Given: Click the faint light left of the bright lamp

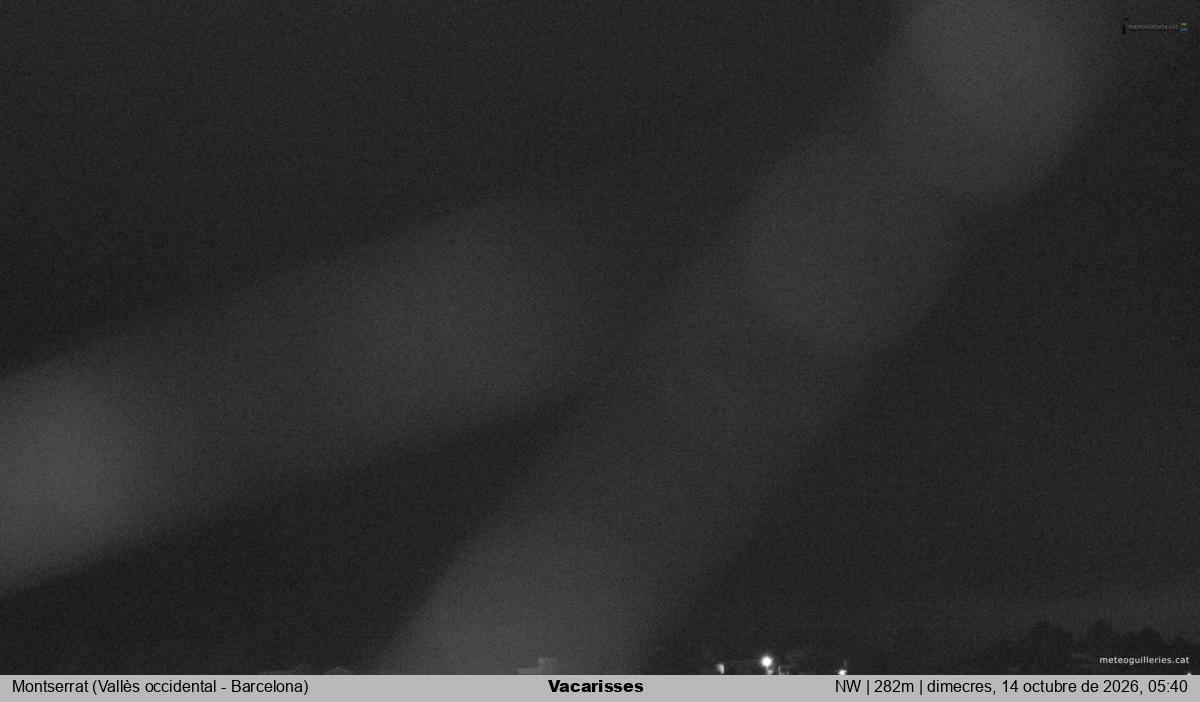Looking at the screenshot, I should click(720, 668).
